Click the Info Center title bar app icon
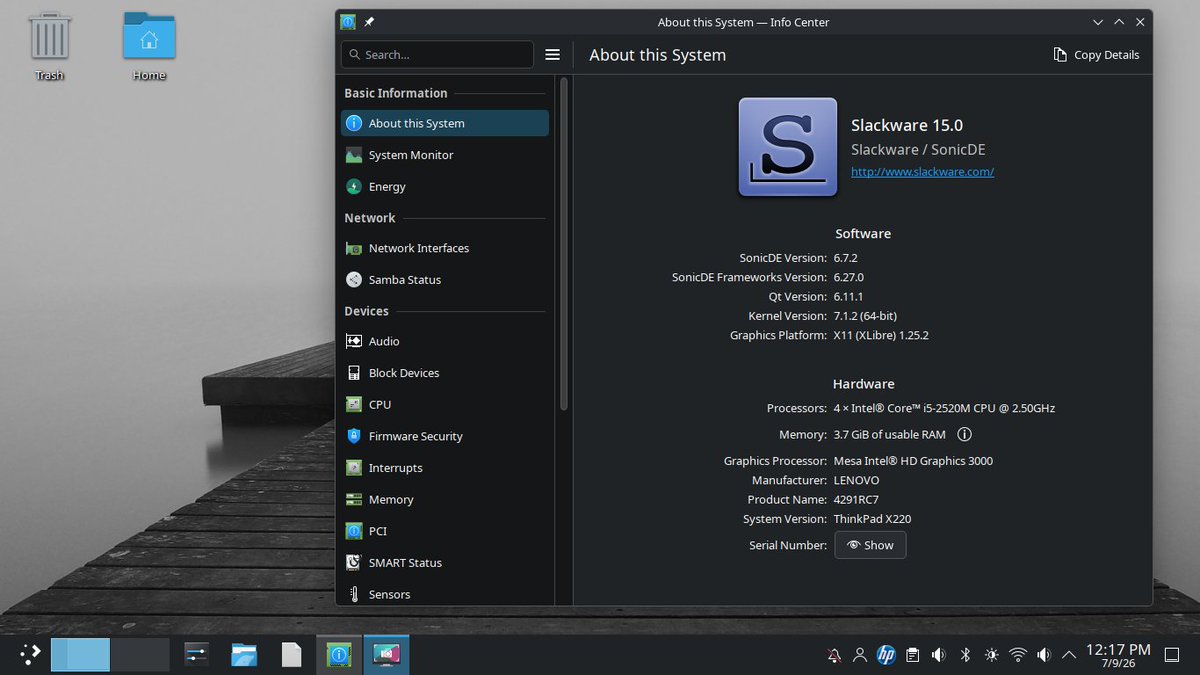 348,22
